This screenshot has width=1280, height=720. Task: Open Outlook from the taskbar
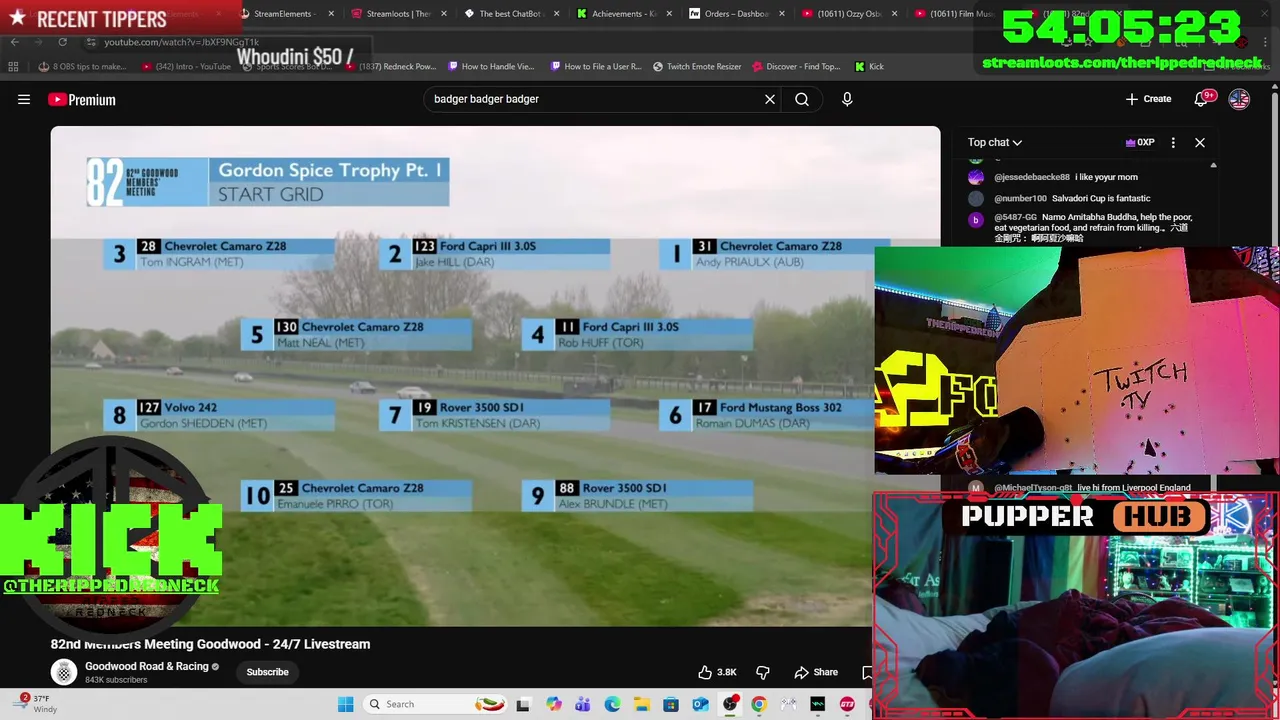pyautogui.click(x=700, y=704)
